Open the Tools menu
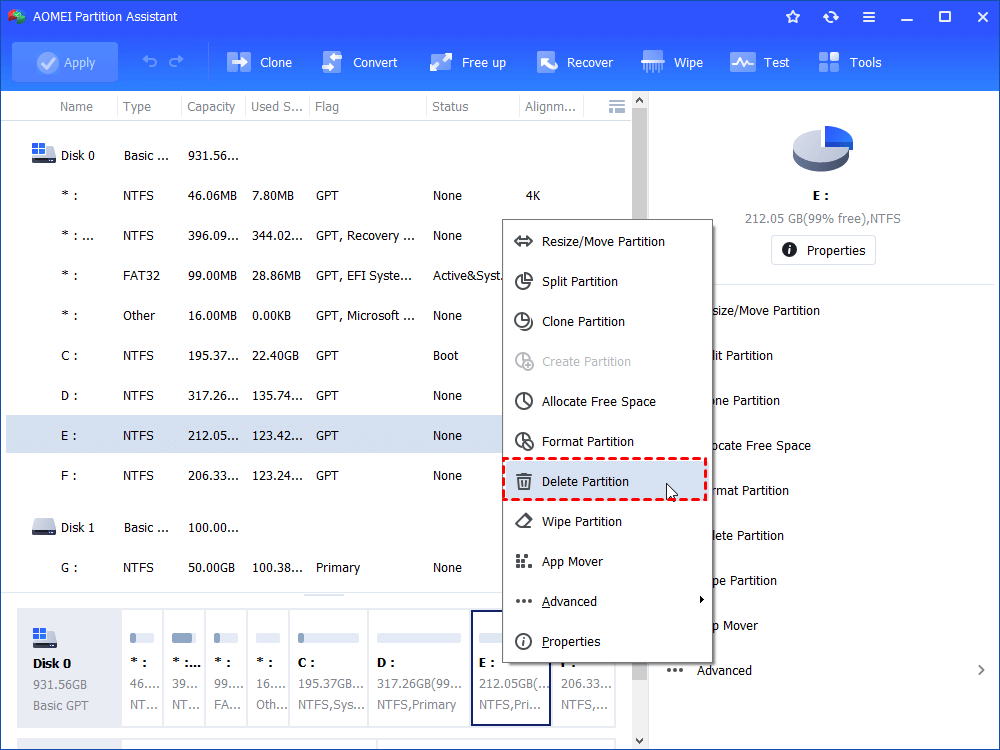The image size is (1000, 750). click(849, 62)
